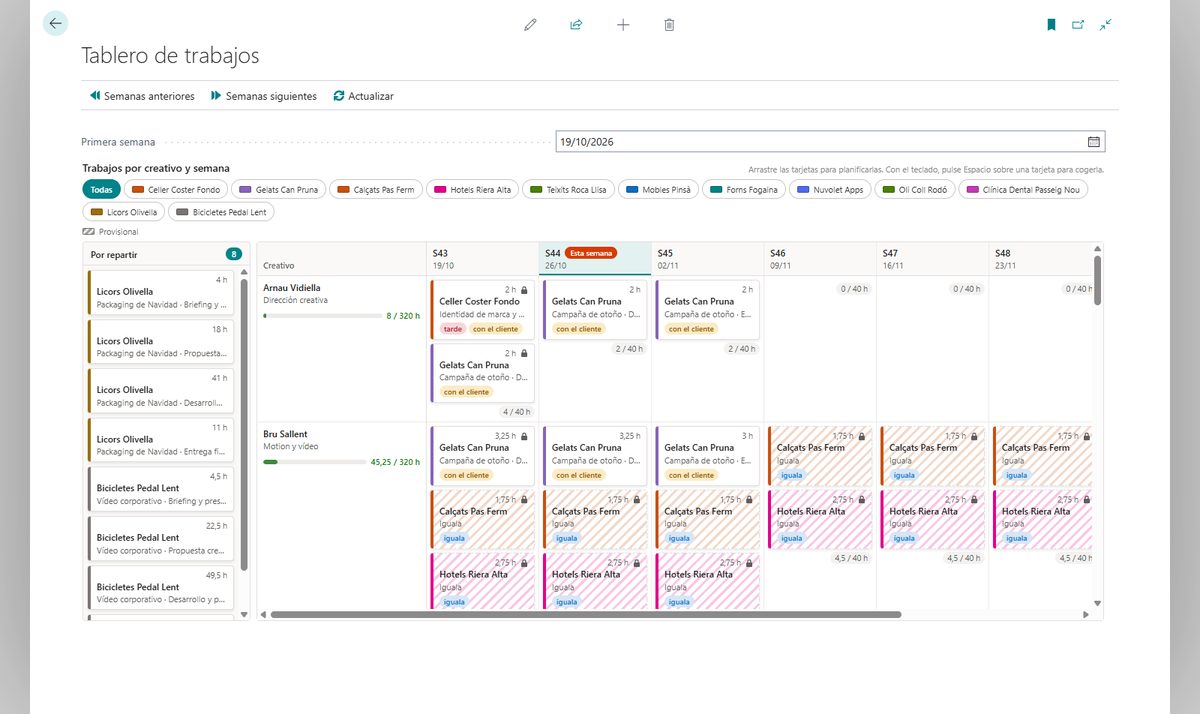The height and width of the screenshot is (714, 1200).
Task: Filter by Mobles Pinsà chip
Action: click(x=658, y=189)
